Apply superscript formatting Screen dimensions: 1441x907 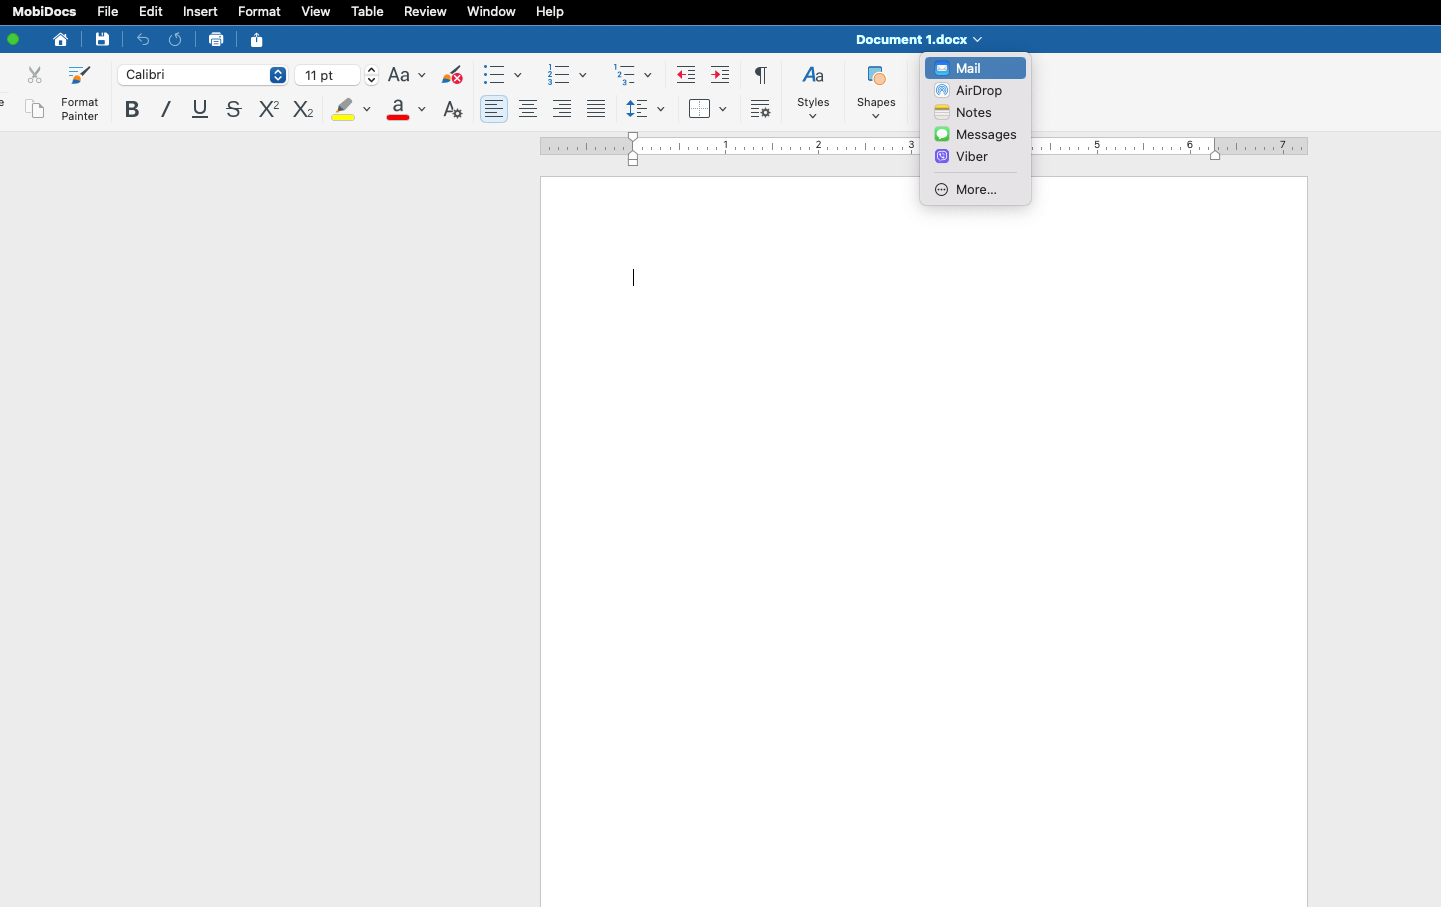(268, 109)
